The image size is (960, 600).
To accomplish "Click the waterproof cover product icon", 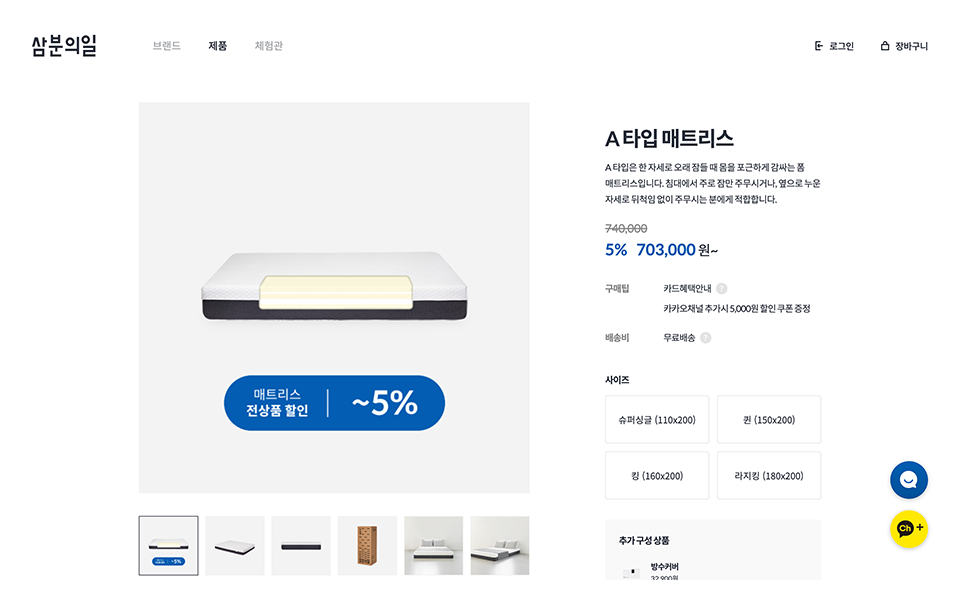I will click(x=631, y=572).
